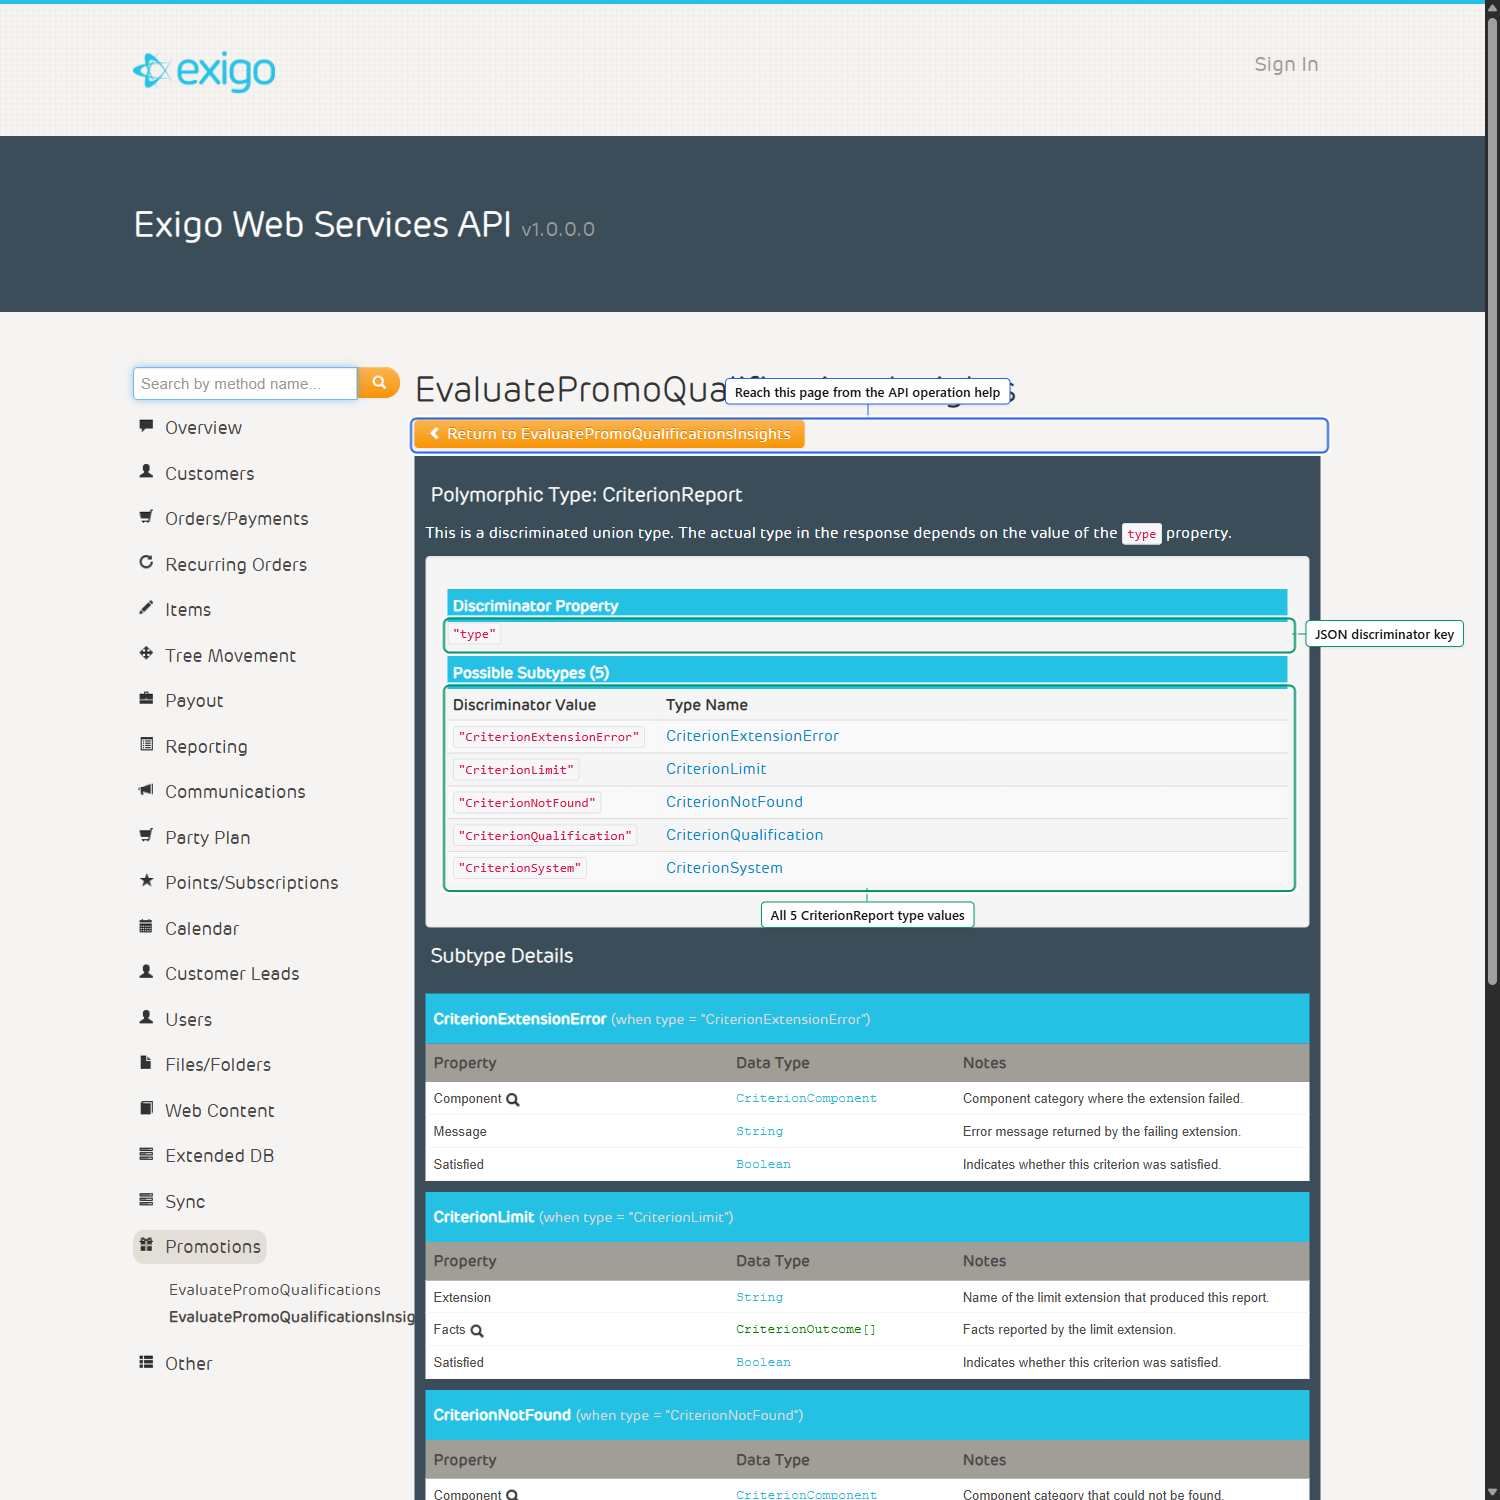
Task: Open the Extended DB menu item
Action: 219,1156
